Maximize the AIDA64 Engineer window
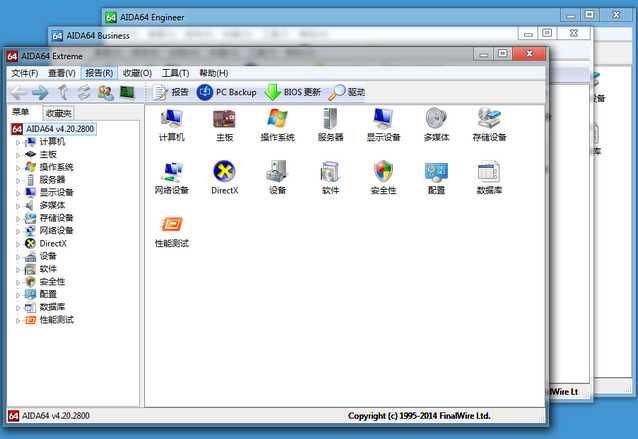The width and height of the screenshot is (638, 439). click(589, 15)
